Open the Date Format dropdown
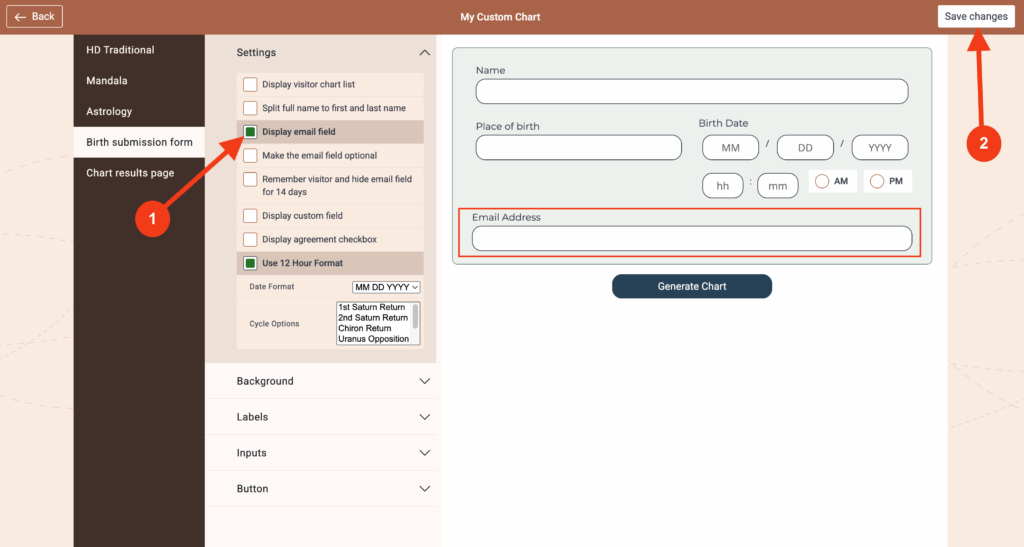The height and width of the screenshot is (547, 1024). pyautogui.click(x=386, y=287)
